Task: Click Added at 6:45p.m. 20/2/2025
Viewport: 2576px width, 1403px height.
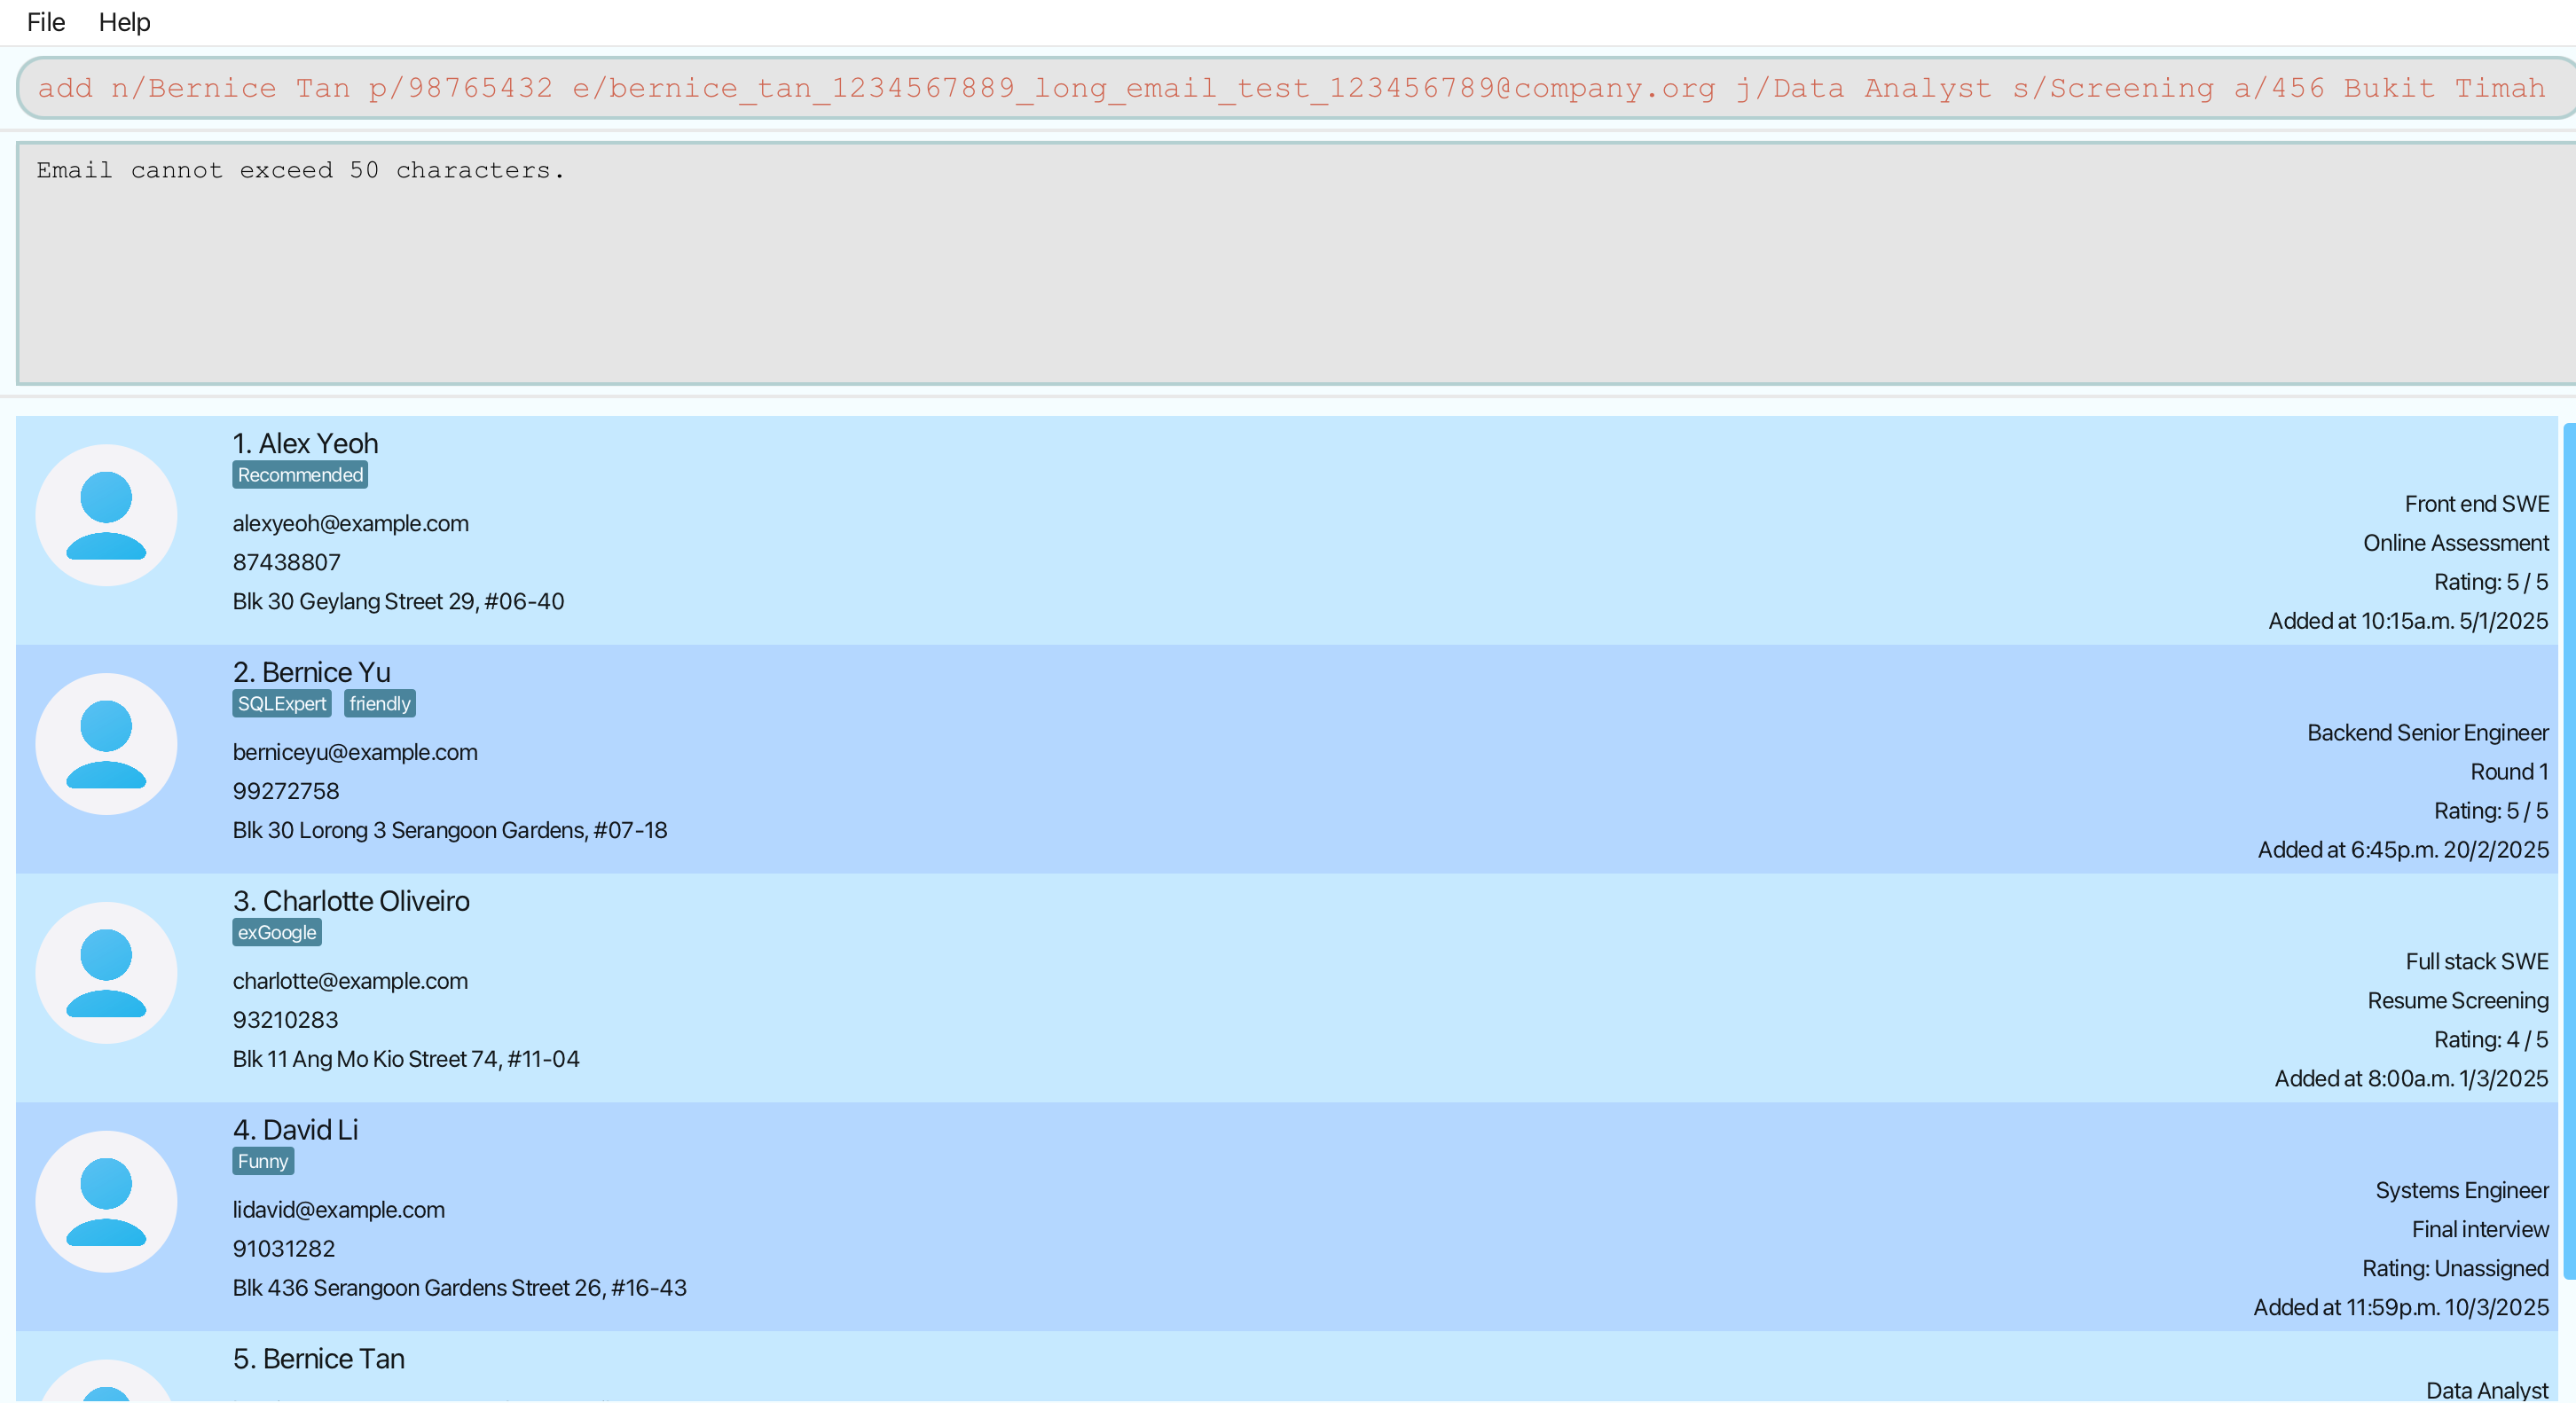Action: click(2403, 851)
